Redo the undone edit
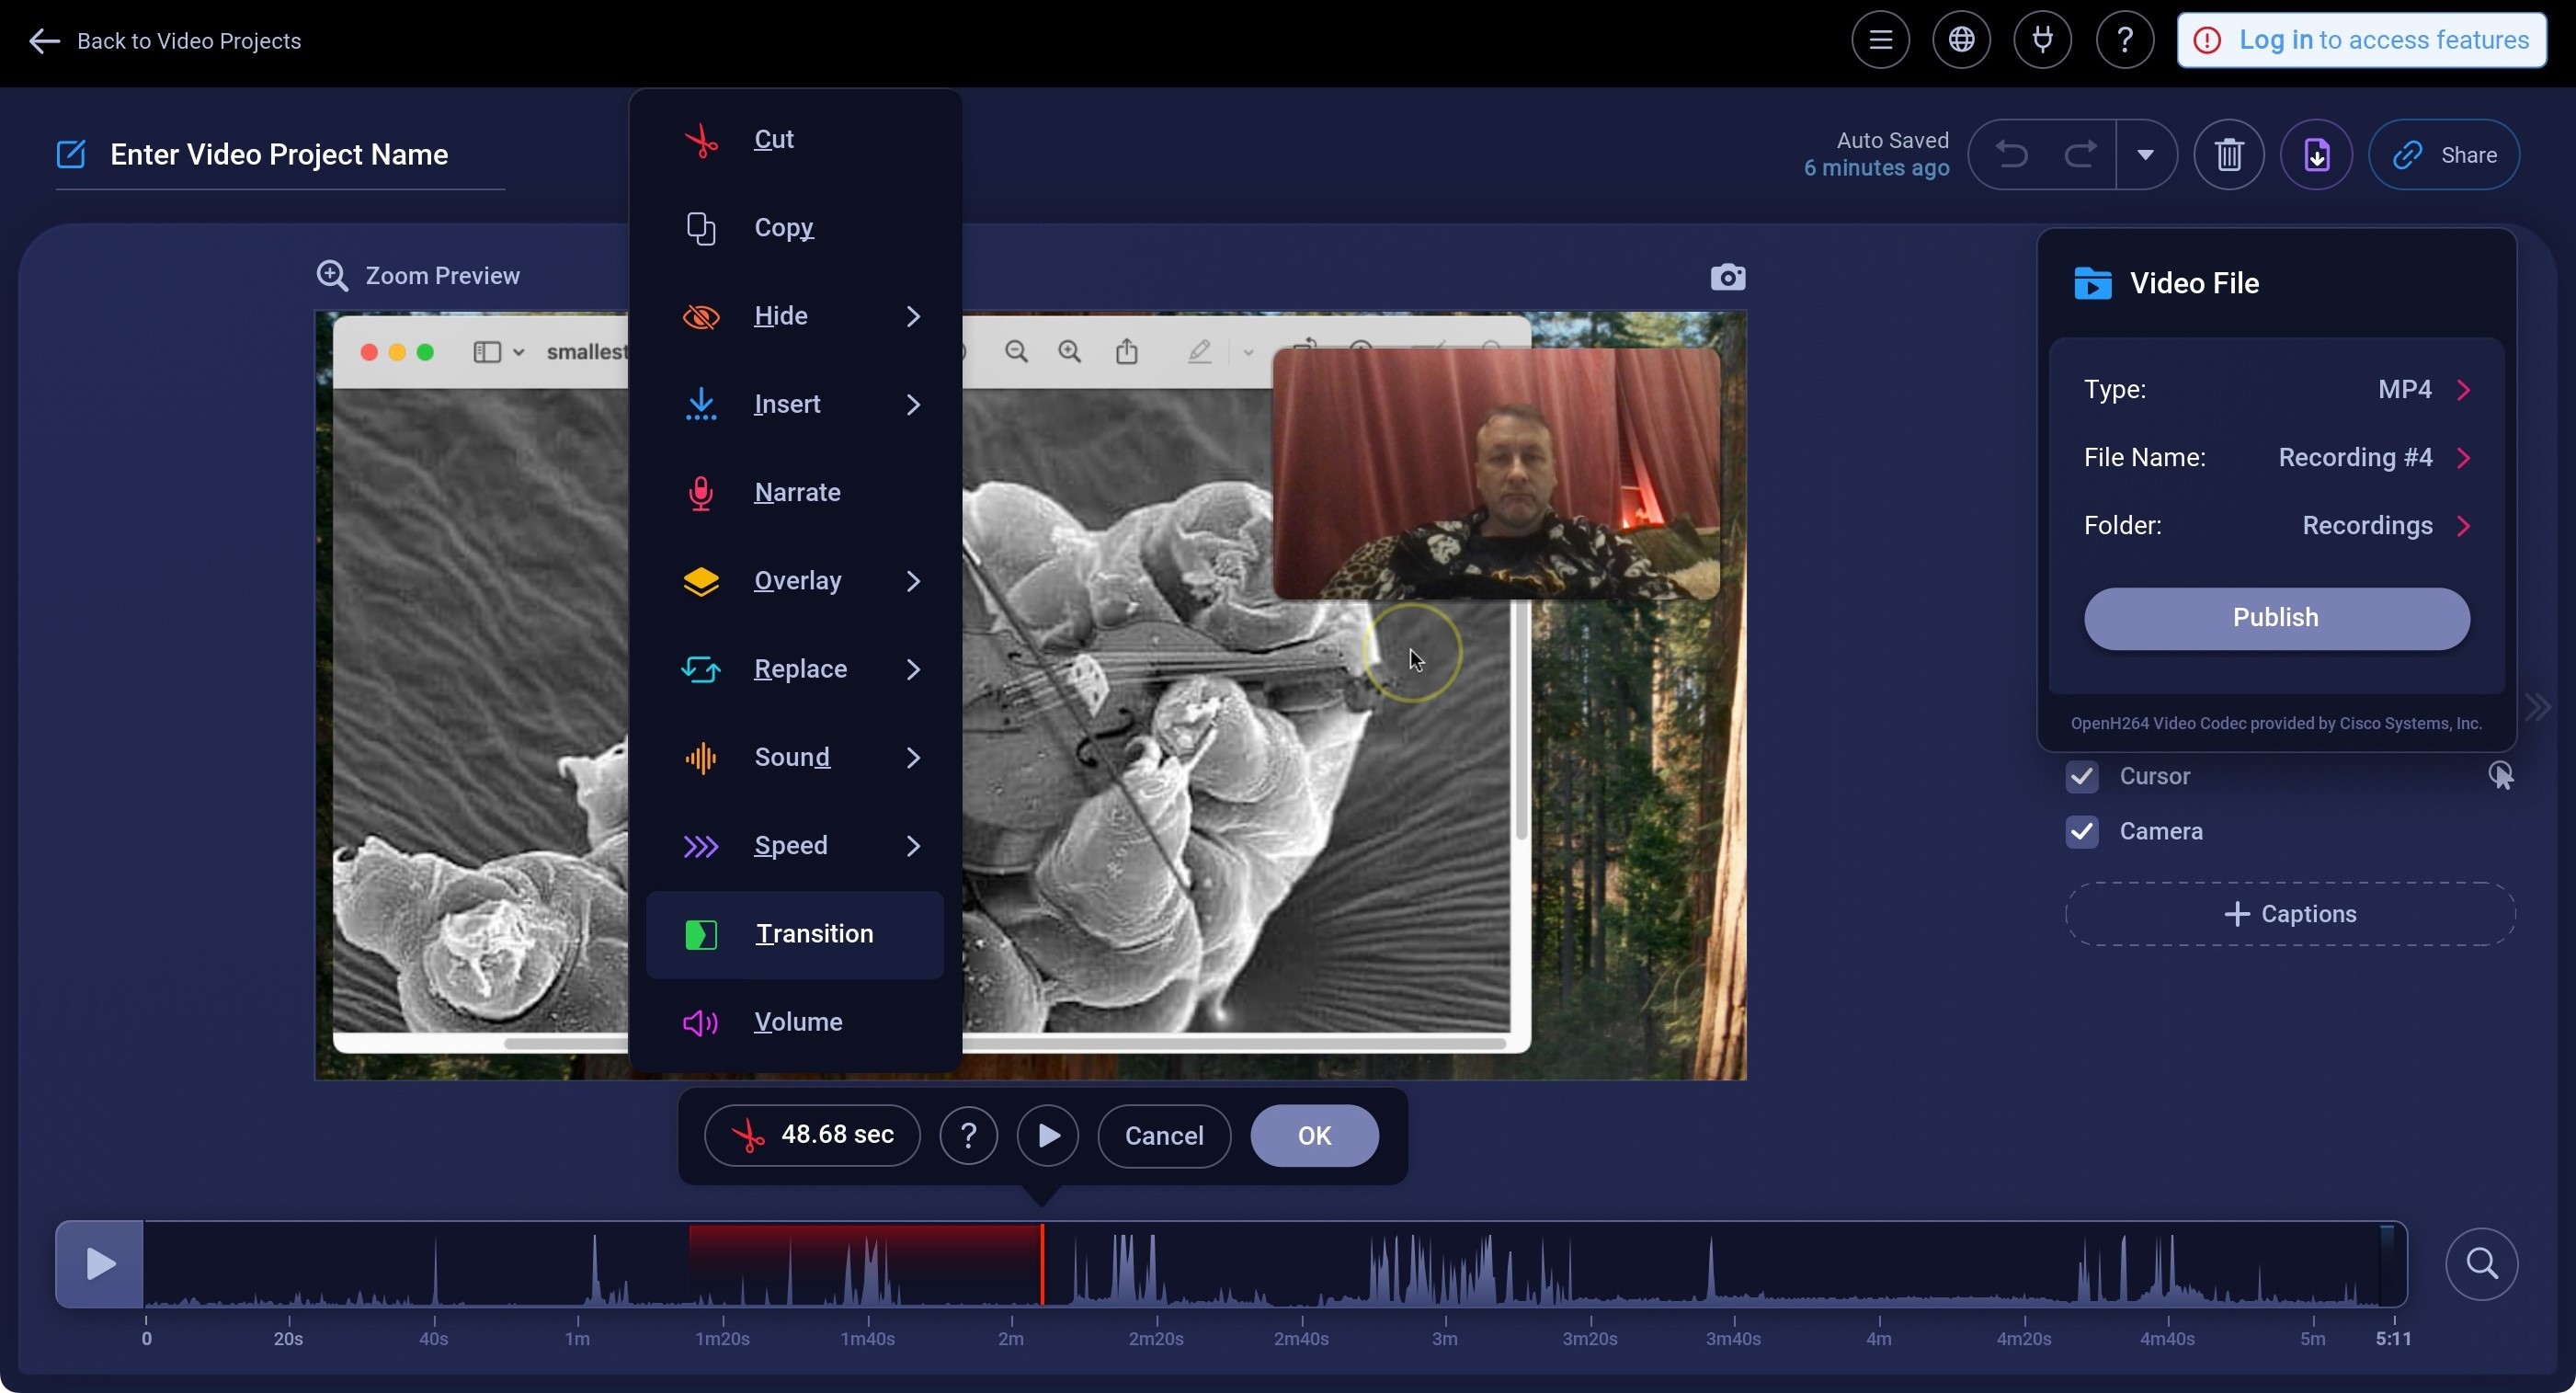The height and width of the screenshot is (1393, 2576). (x=2080, y=154)
